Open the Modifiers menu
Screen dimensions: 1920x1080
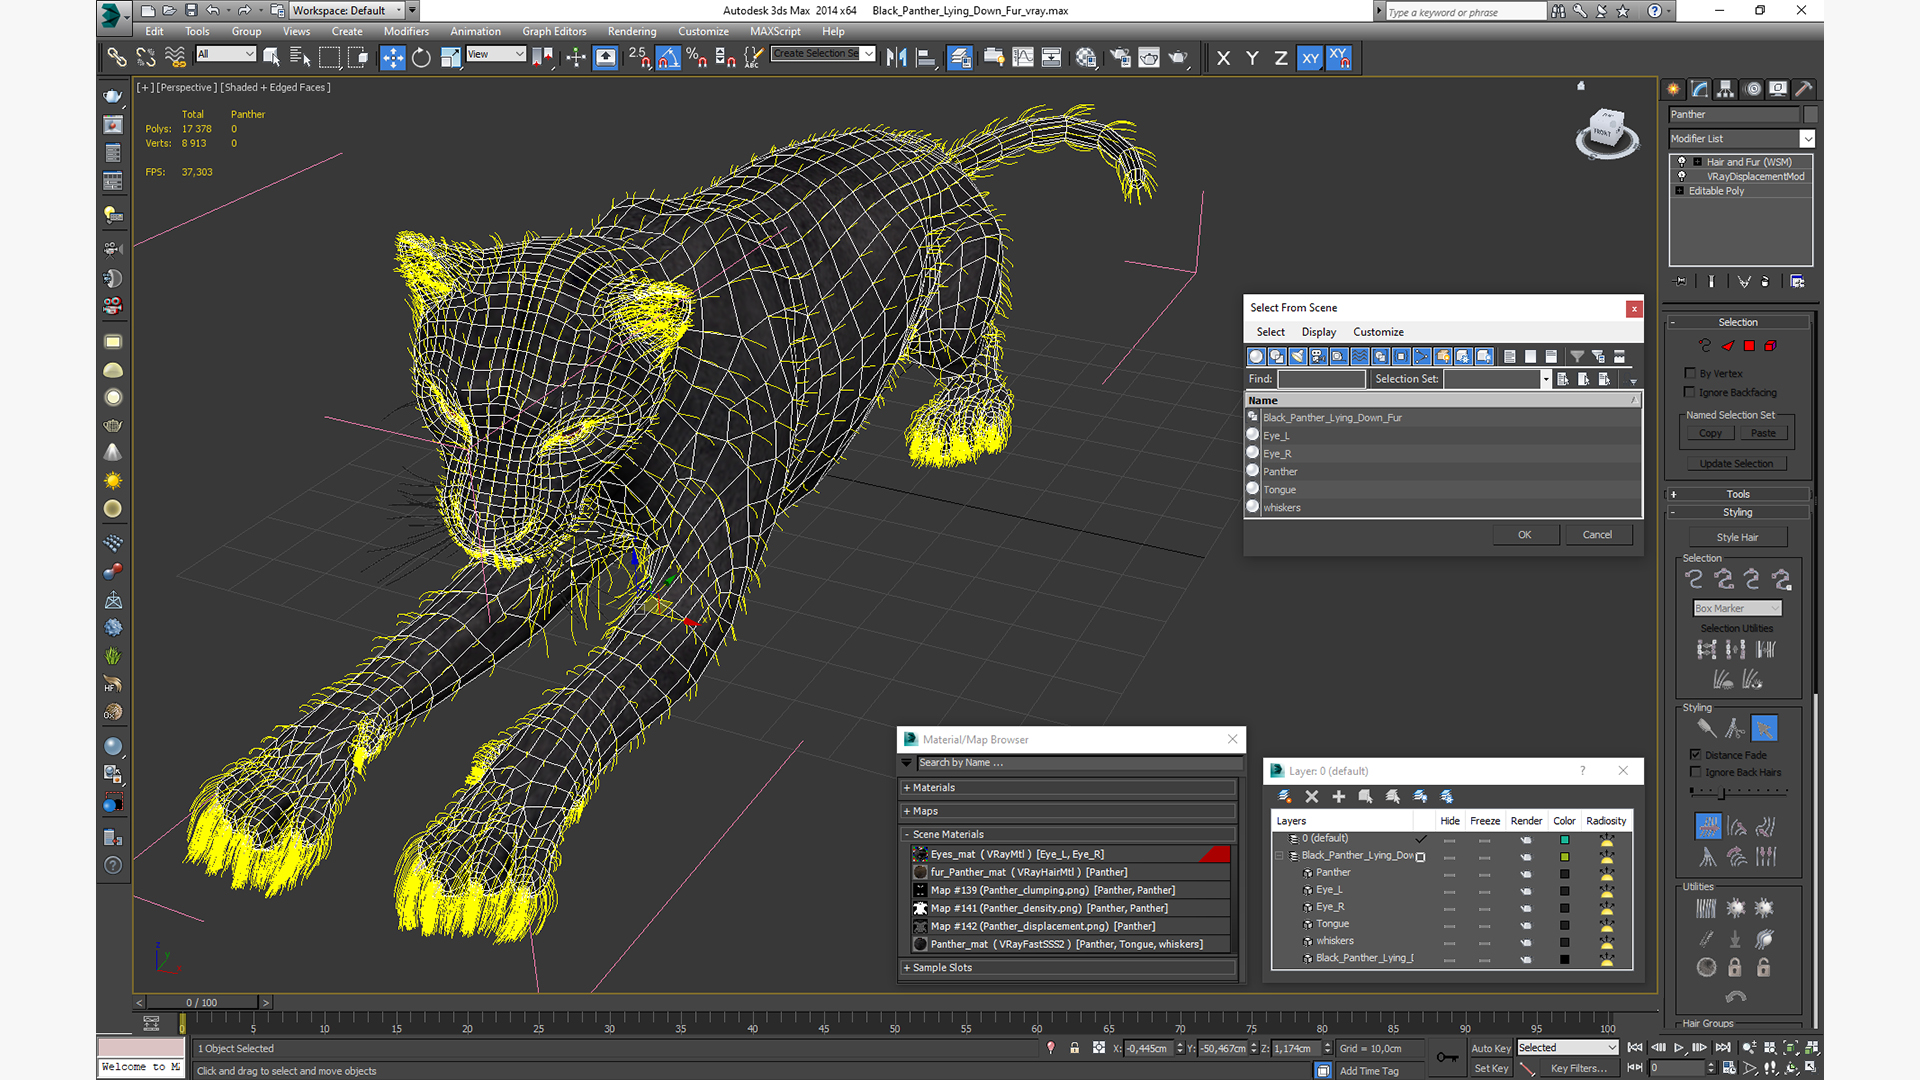coord(406,32)
